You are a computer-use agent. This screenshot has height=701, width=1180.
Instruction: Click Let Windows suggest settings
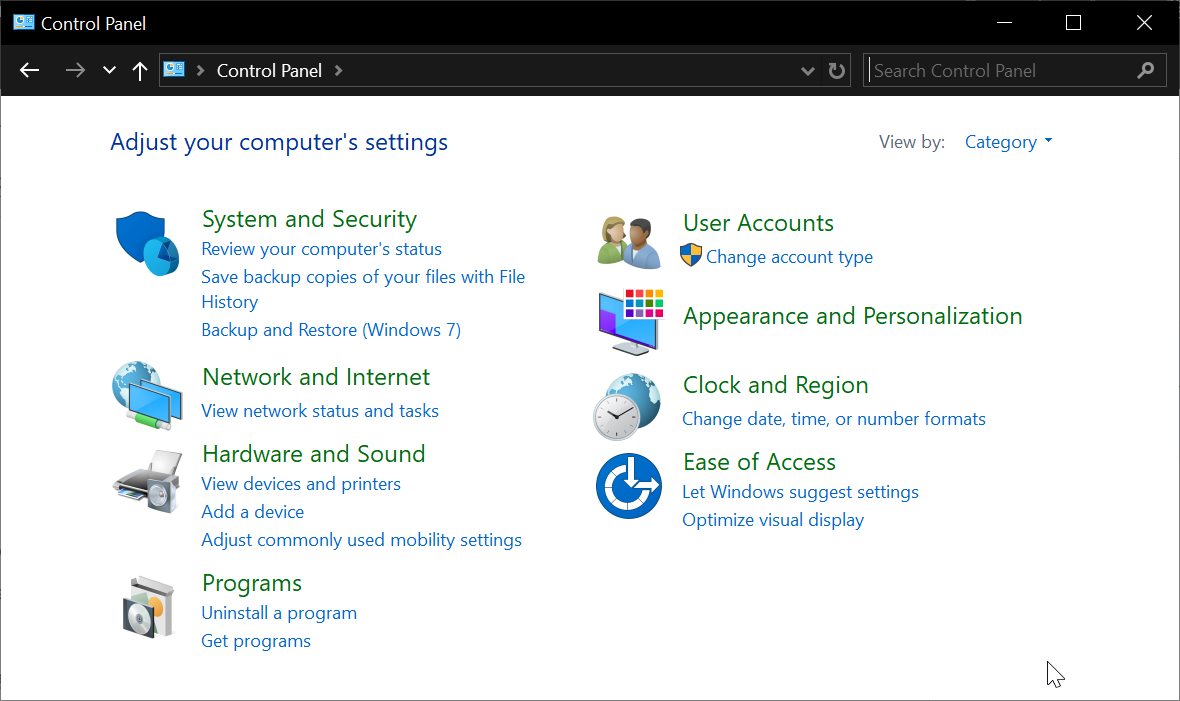coord(801,492)
